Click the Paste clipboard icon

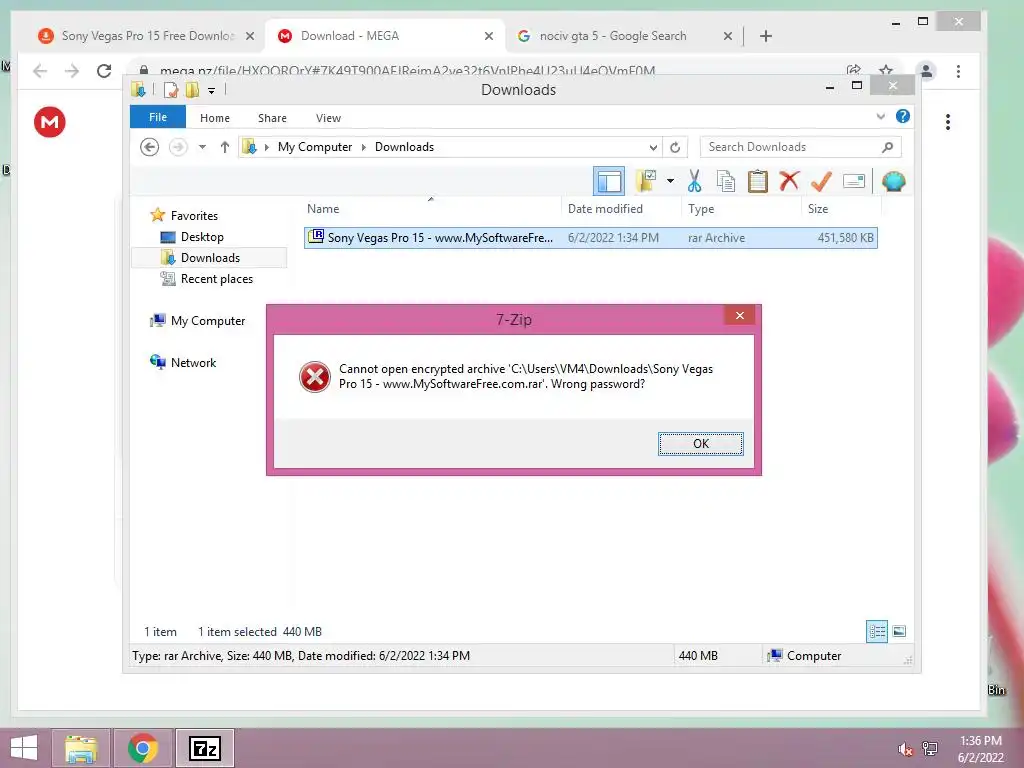click(x=758, y=181)
